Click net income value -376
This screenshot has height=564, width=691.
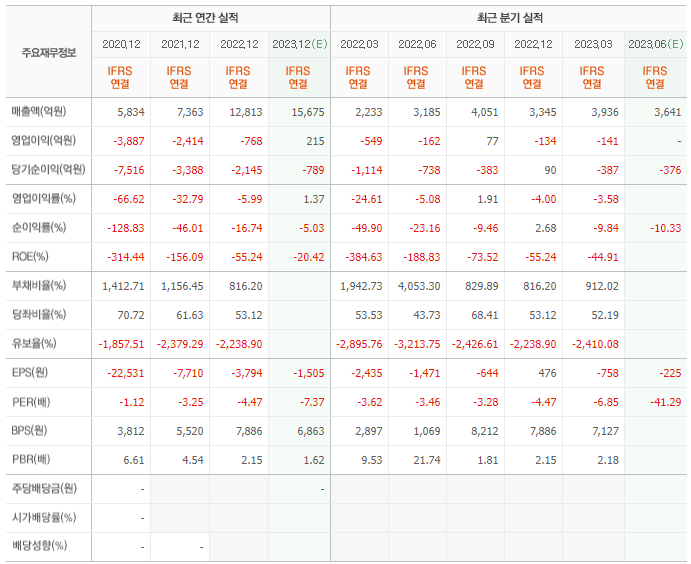(670, 170)
